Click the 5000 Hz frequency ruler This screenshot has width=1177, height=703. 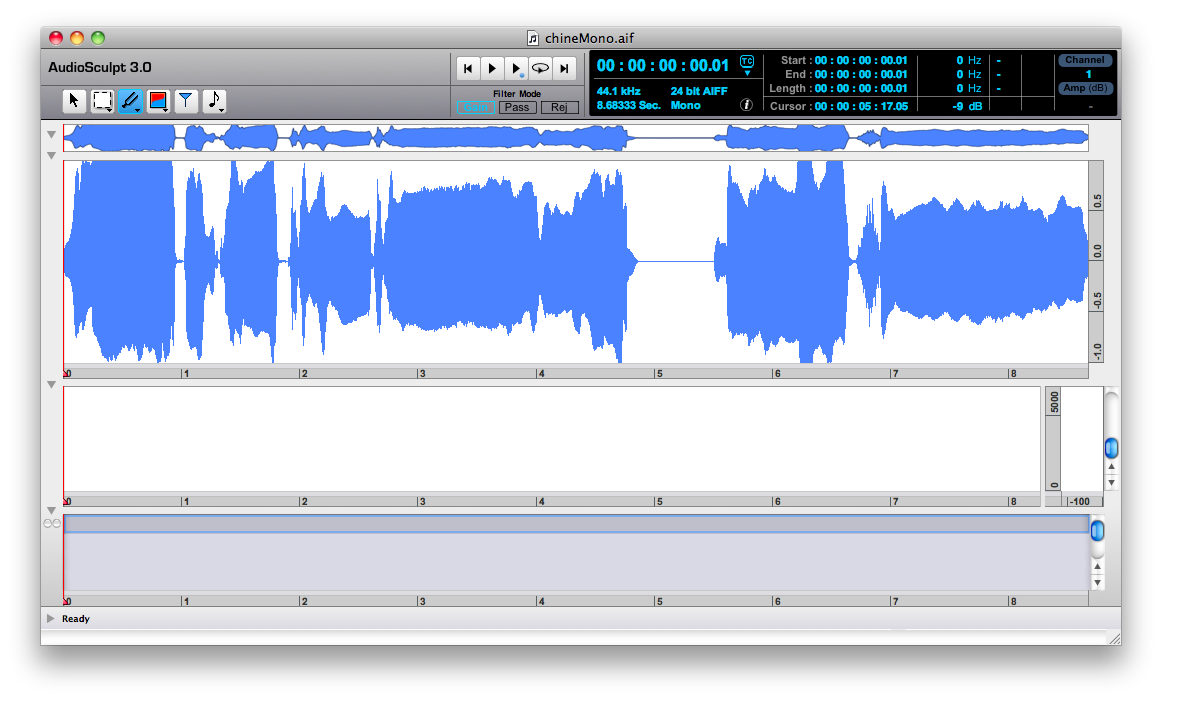pos(1053,440)
